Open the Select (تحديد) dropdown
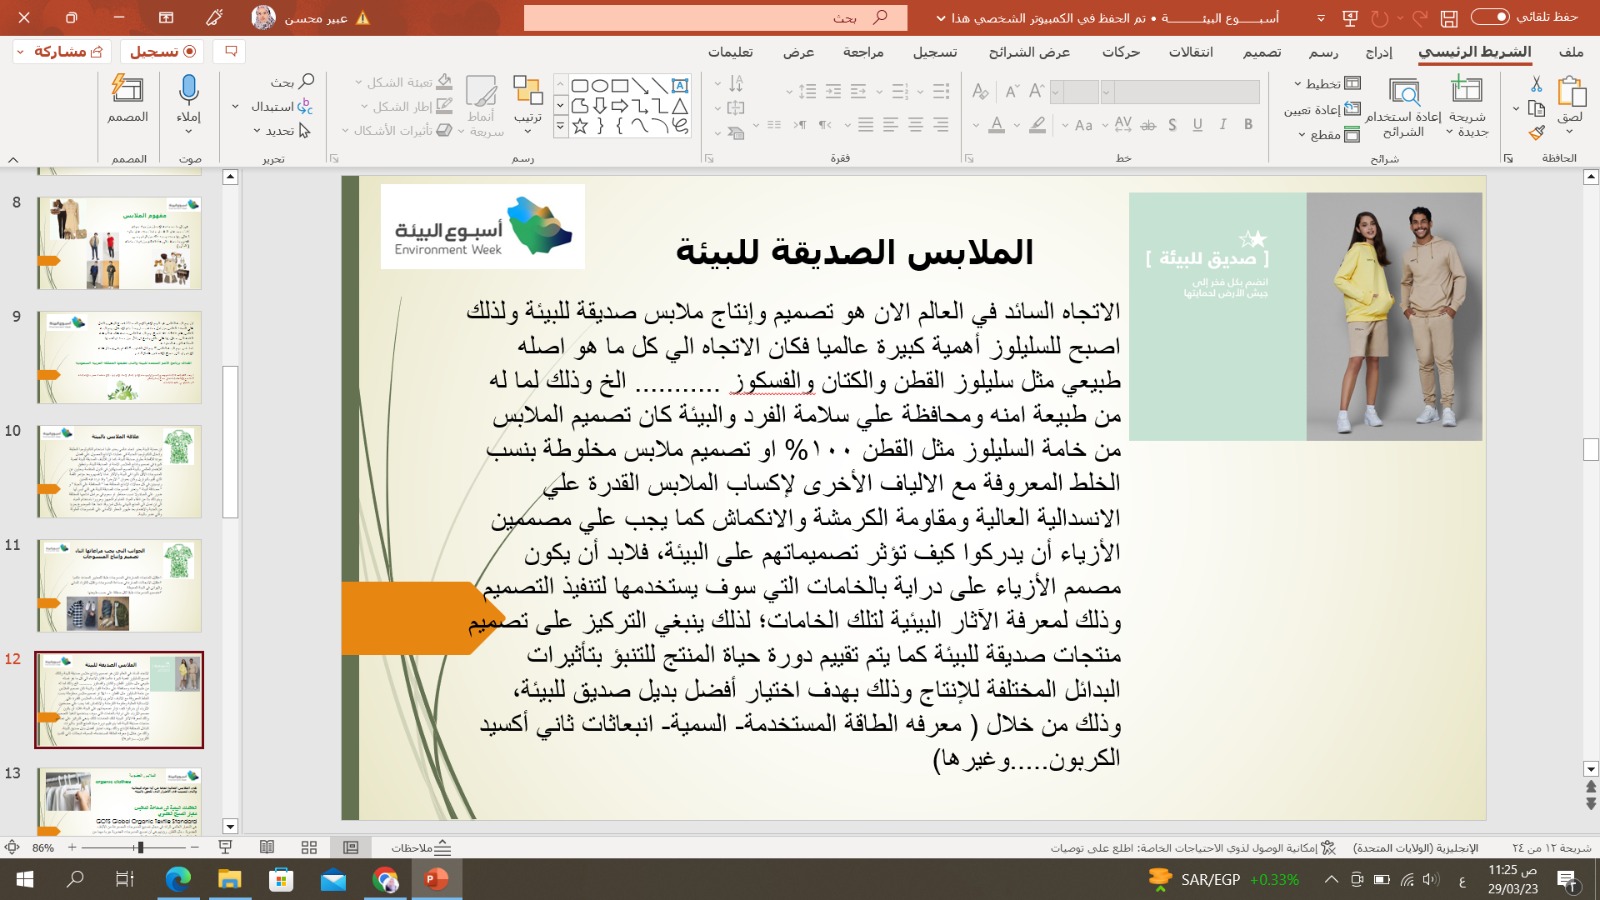1600x900 pixels. tap(282, 130)
